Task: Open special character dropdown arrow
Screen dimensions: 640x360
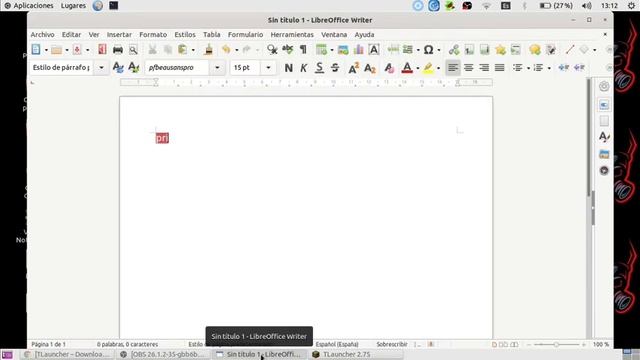Action: tap(439, 50)
